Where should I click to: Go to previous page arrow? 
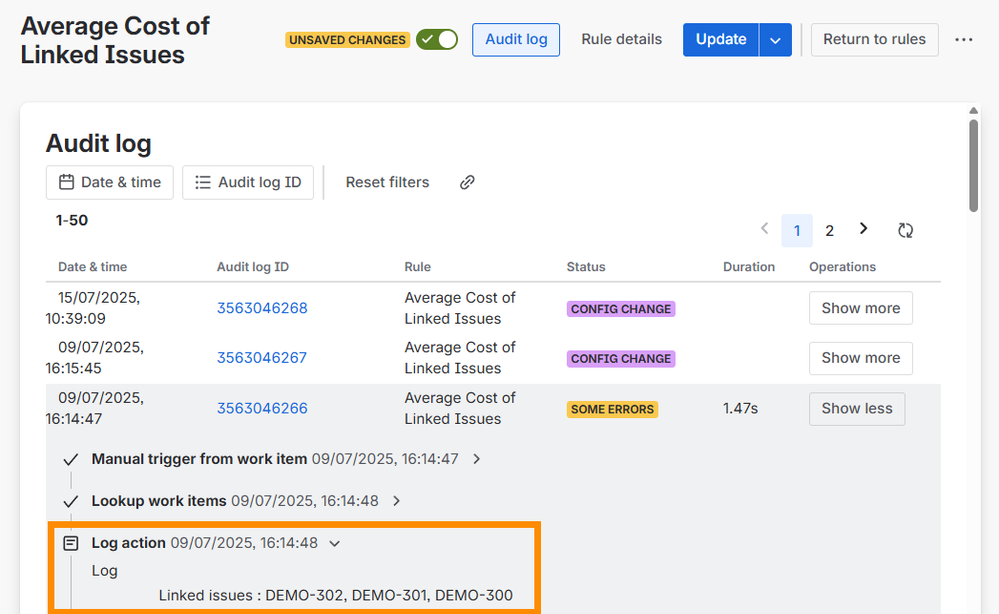(765, 229)
